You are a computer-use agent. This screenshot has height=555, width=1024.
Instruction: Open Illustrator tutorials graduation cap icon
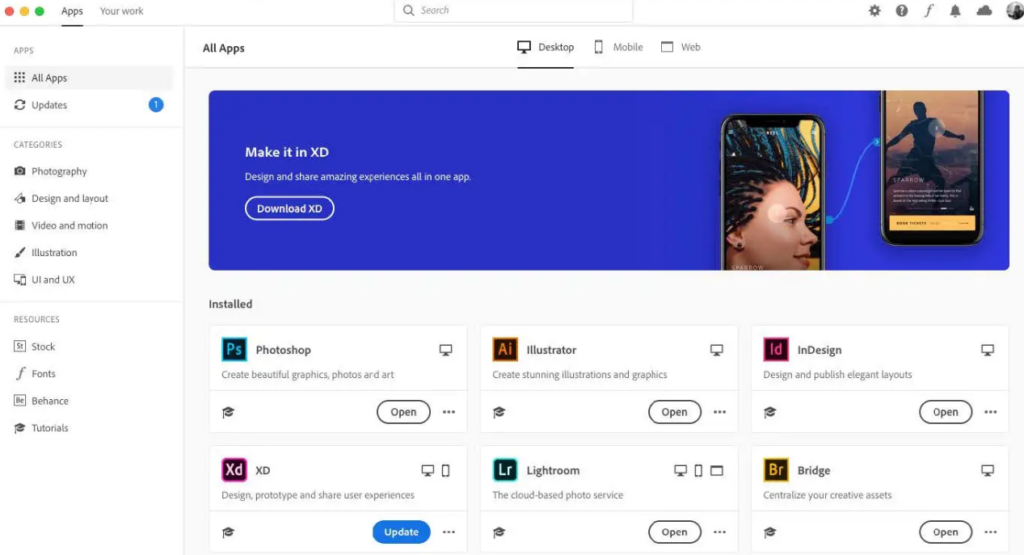[499, 412]
